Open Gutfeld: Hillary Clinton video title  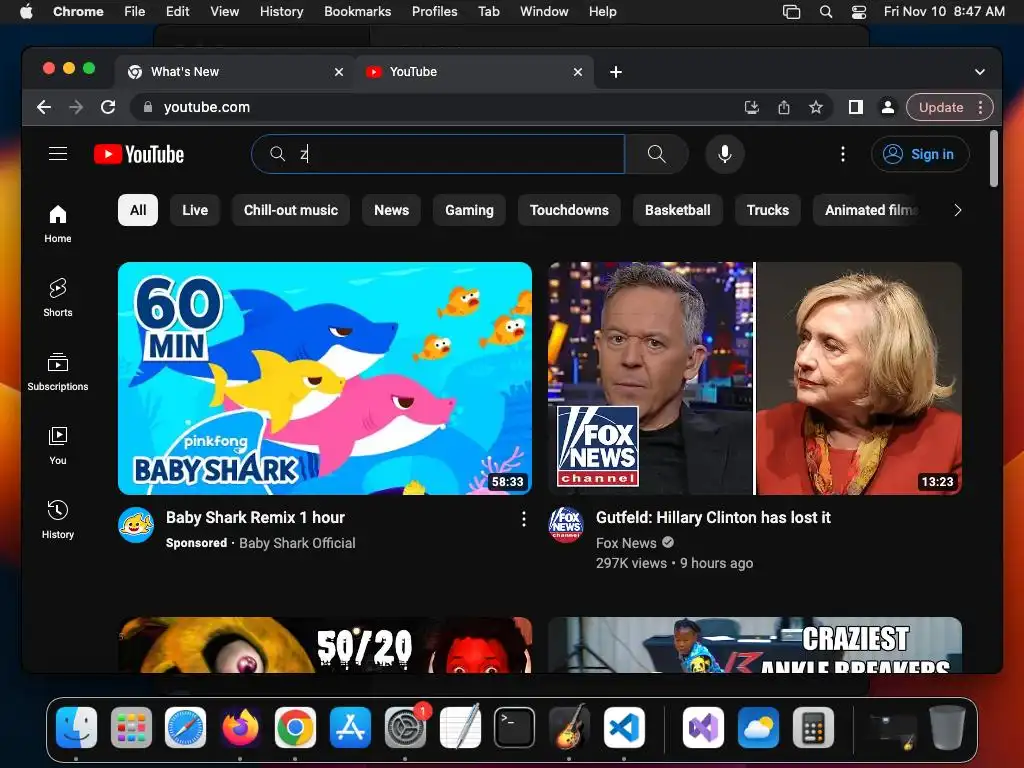coord(713,518)
